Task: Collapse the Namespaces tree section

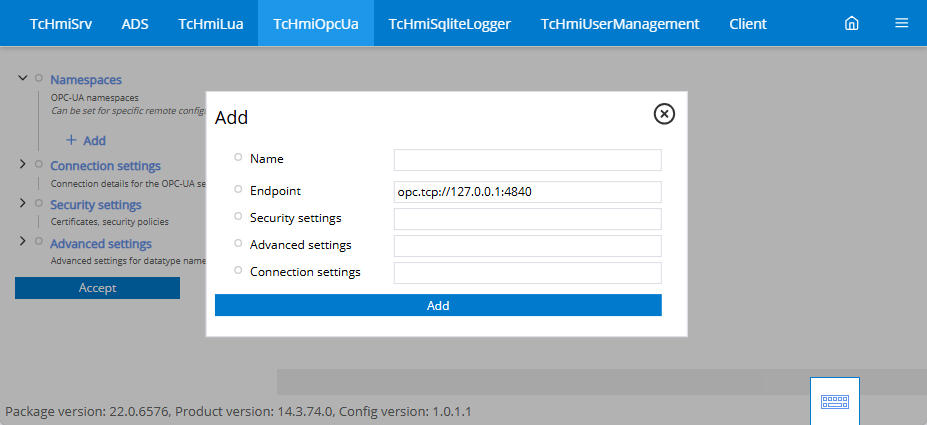Action: pos(22,78)
